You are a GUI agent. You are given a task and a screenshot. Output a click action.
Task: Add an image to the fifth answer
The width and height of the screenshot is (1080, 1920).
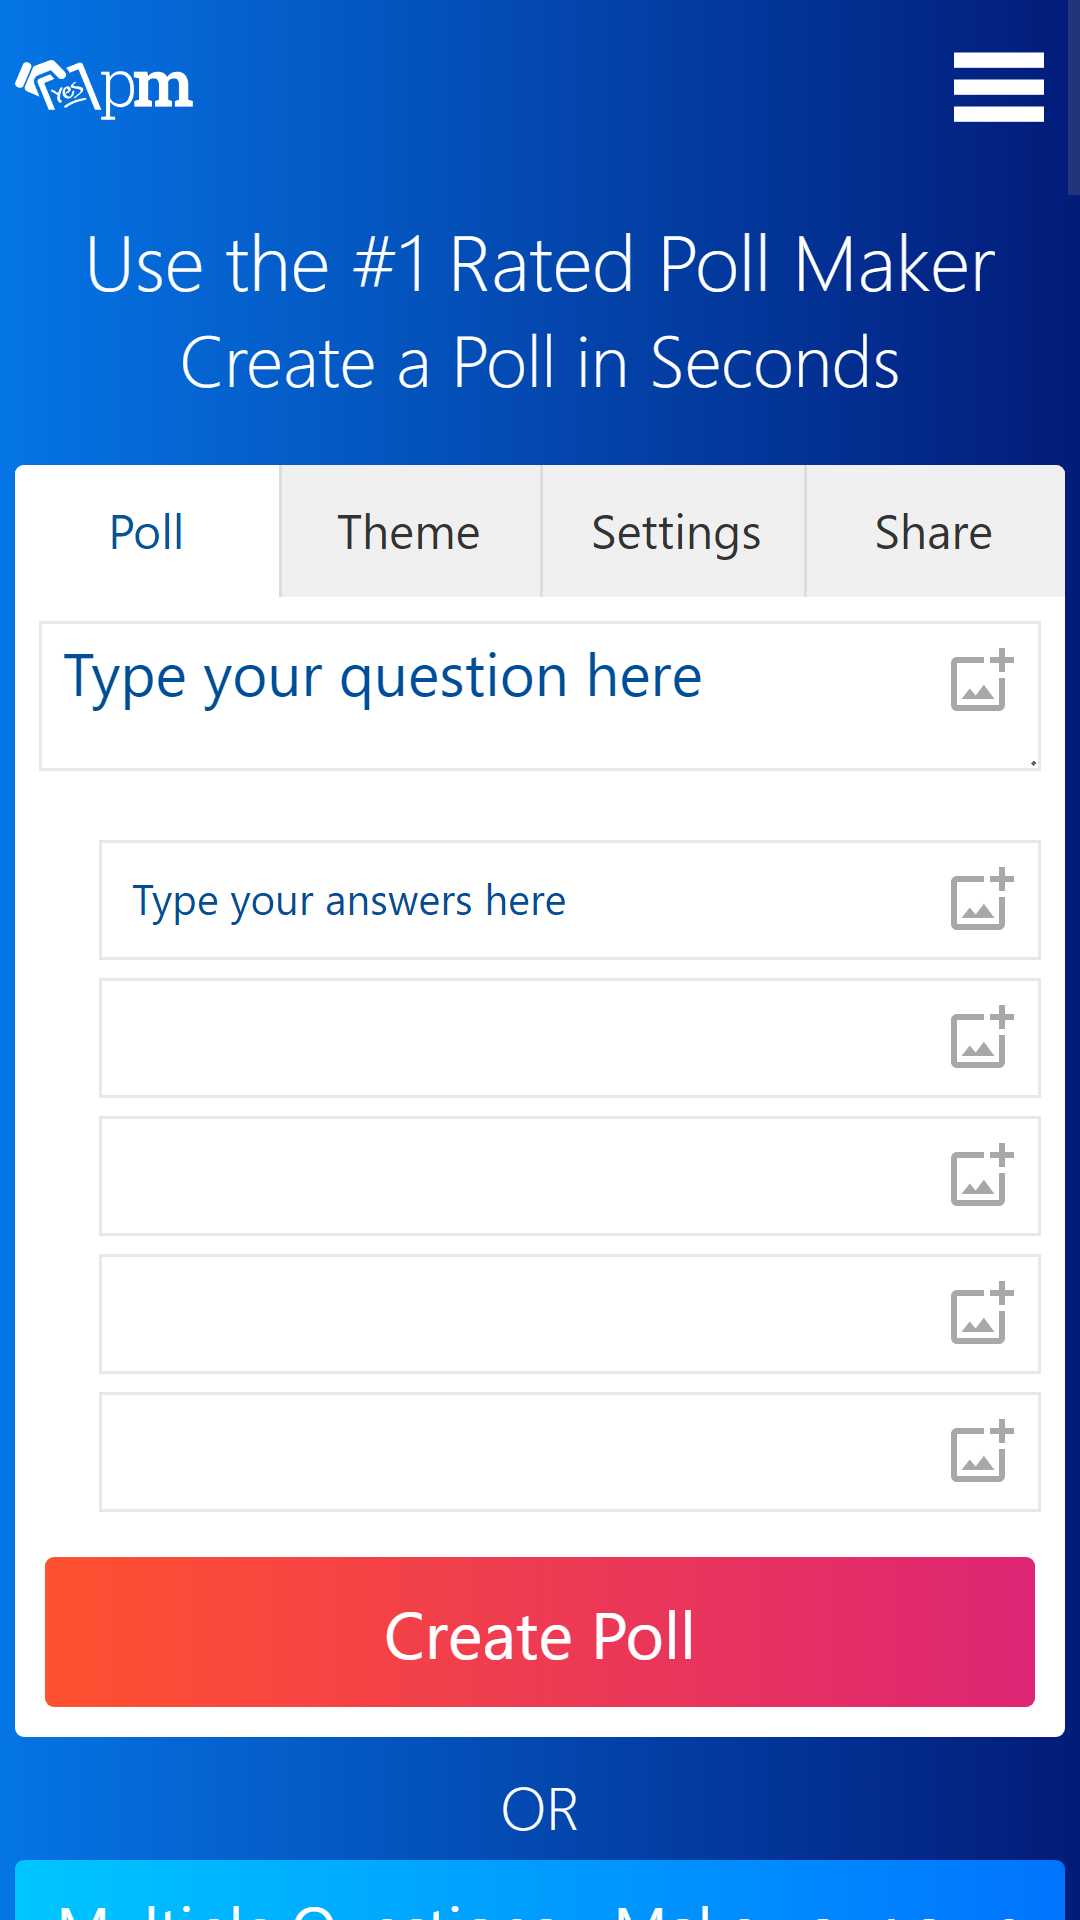[x=982, y=1452]
